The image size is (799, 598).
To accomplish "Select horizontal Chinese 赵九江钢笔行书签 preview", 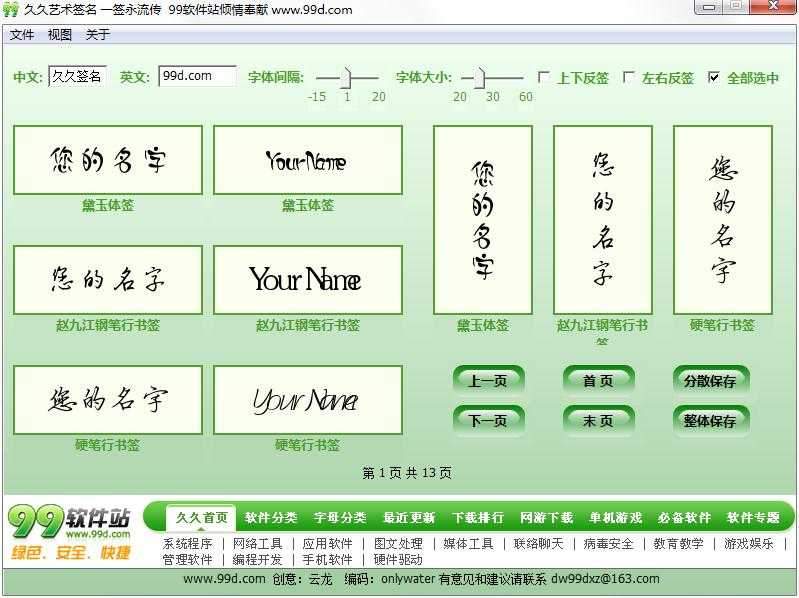I will [108, 280].
